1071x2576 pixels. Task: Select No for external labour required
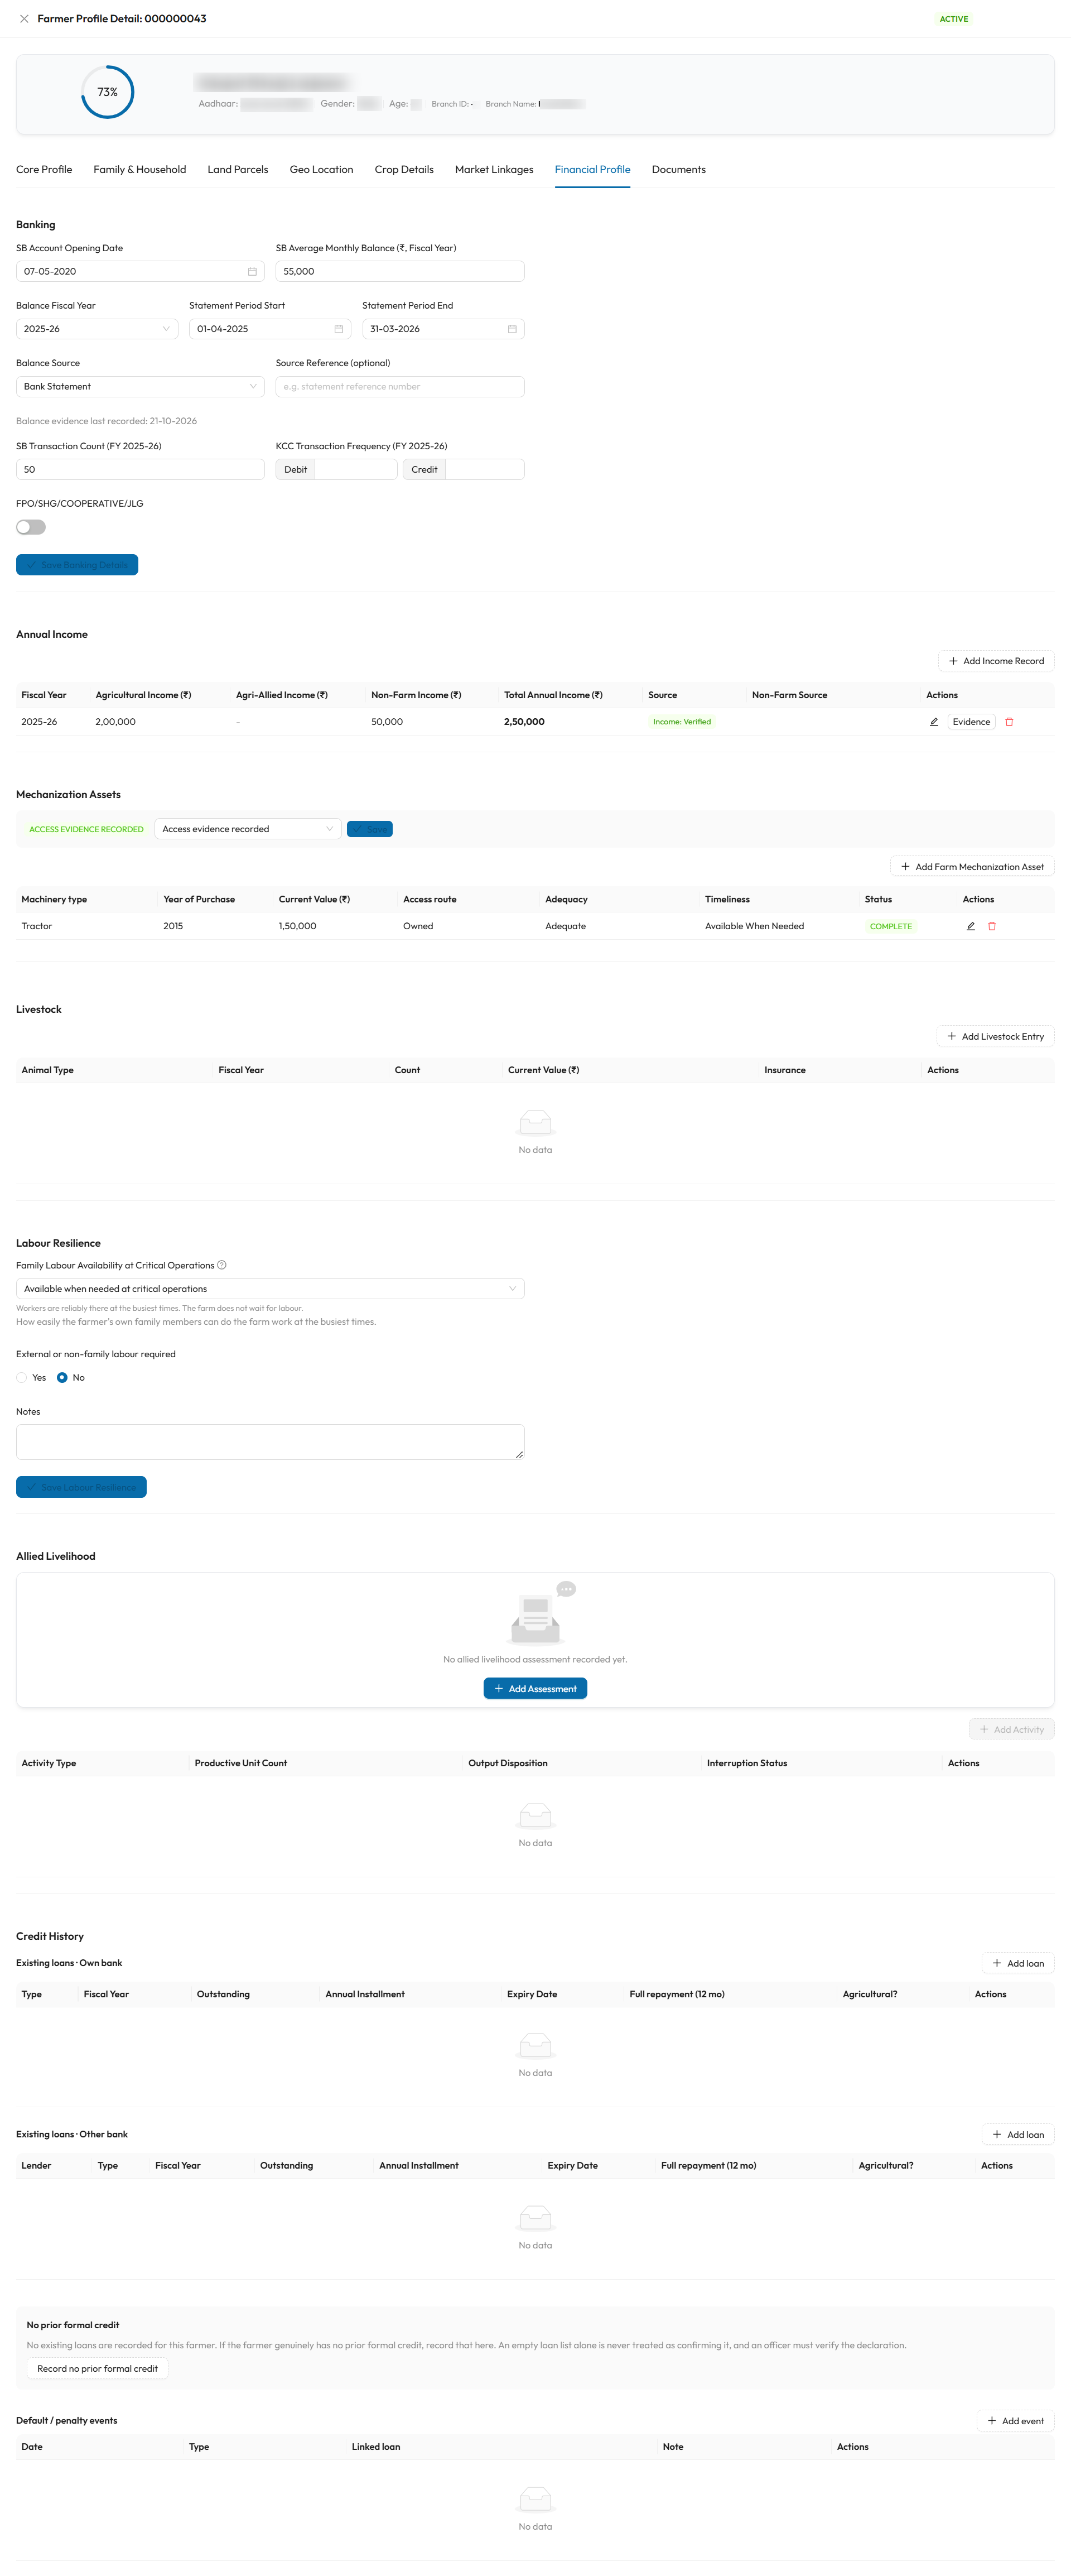[62, 1378]
